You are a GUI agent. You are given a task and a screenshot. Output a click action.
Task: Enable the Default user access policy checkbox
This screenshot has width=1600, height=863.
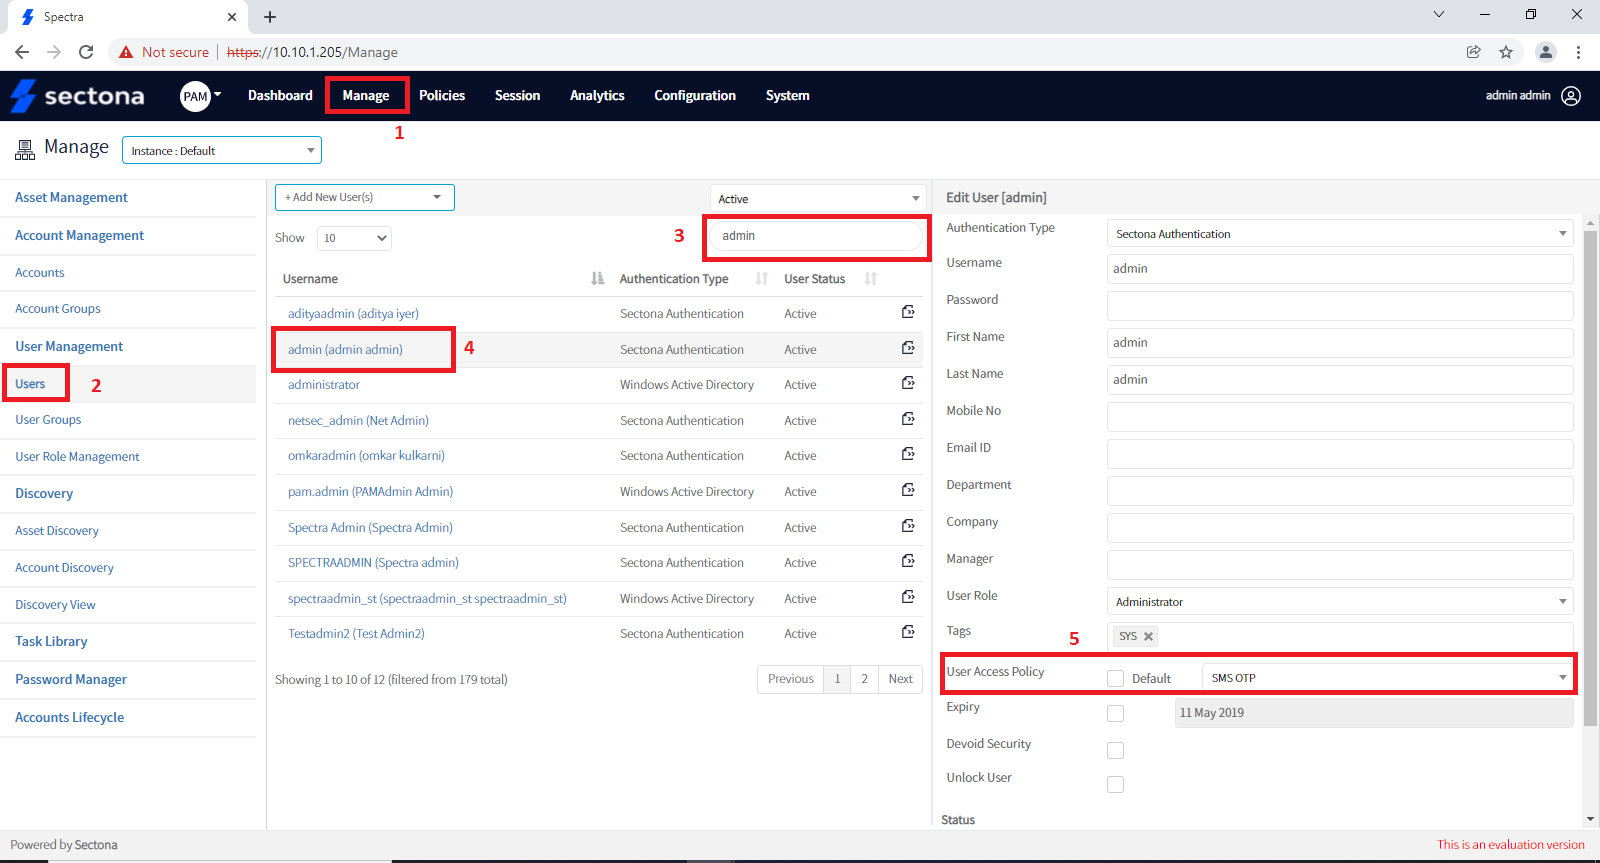point(1115,678)
